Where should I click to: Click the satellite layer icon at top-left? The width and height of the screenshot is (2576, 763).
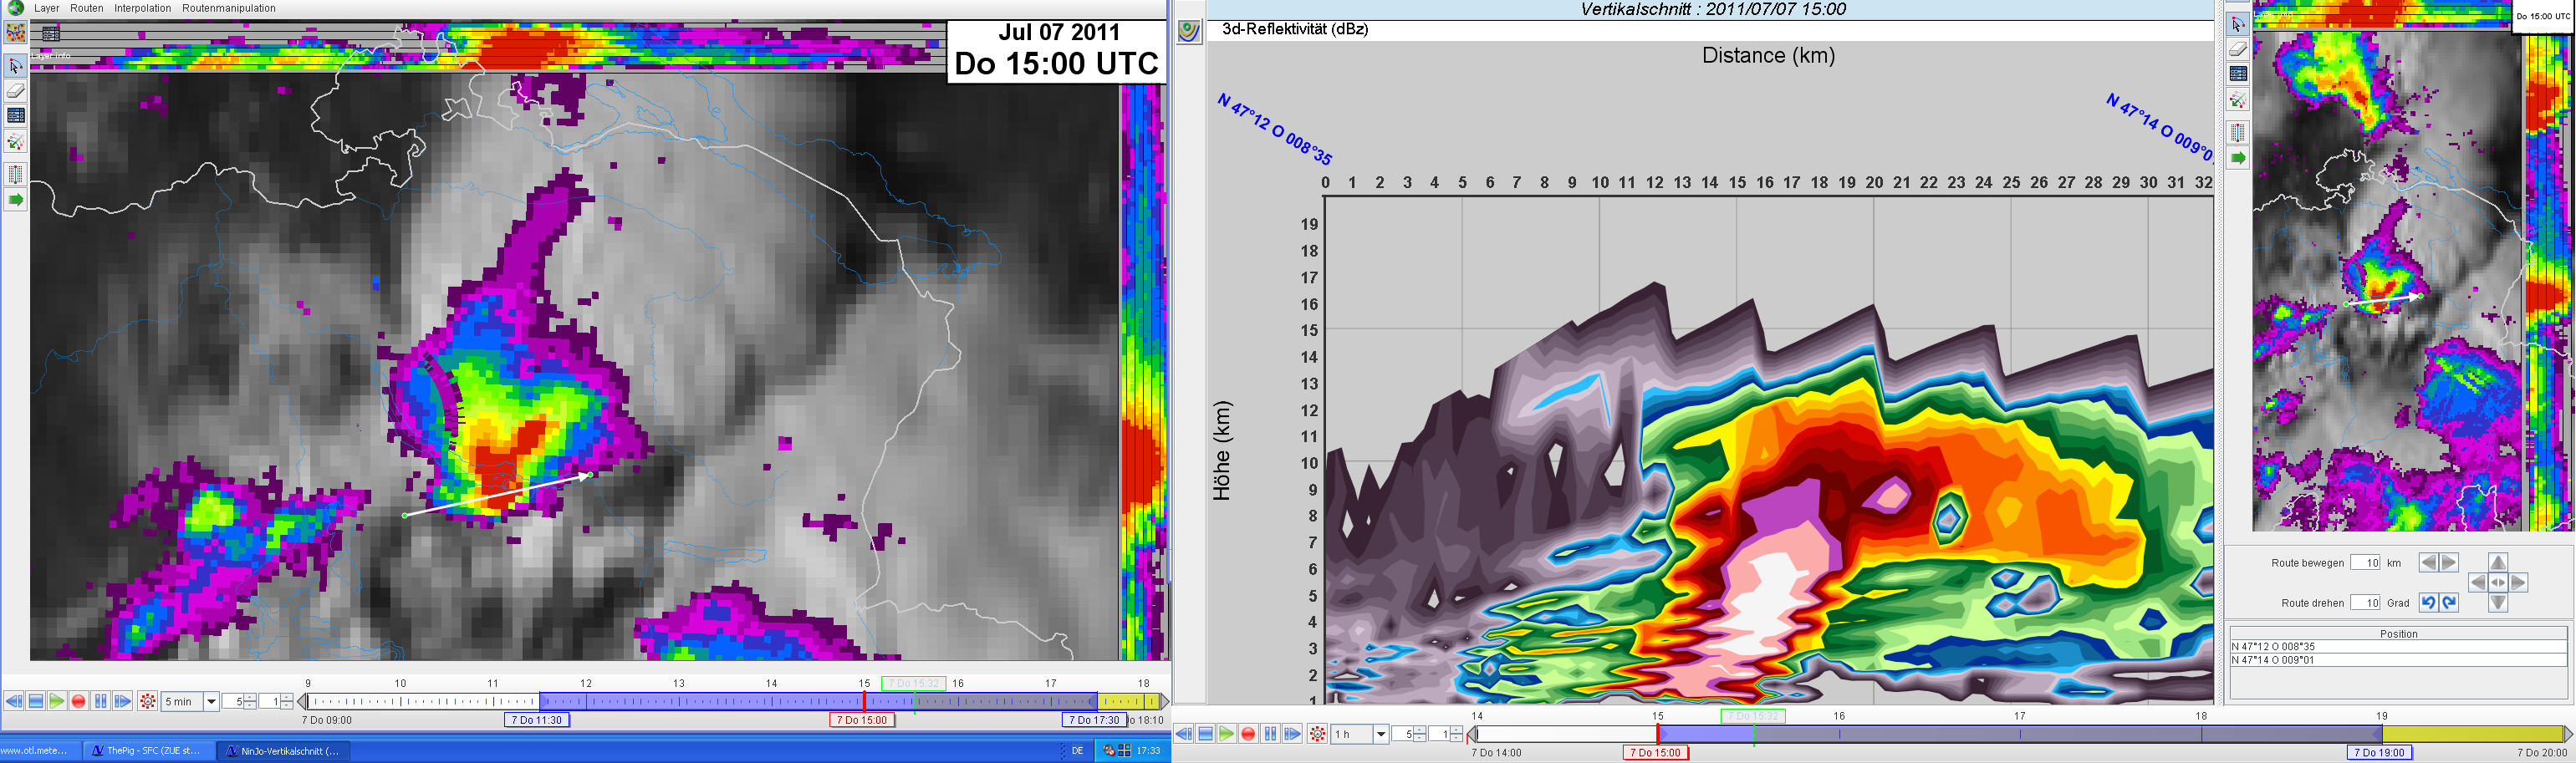[15, 33]
